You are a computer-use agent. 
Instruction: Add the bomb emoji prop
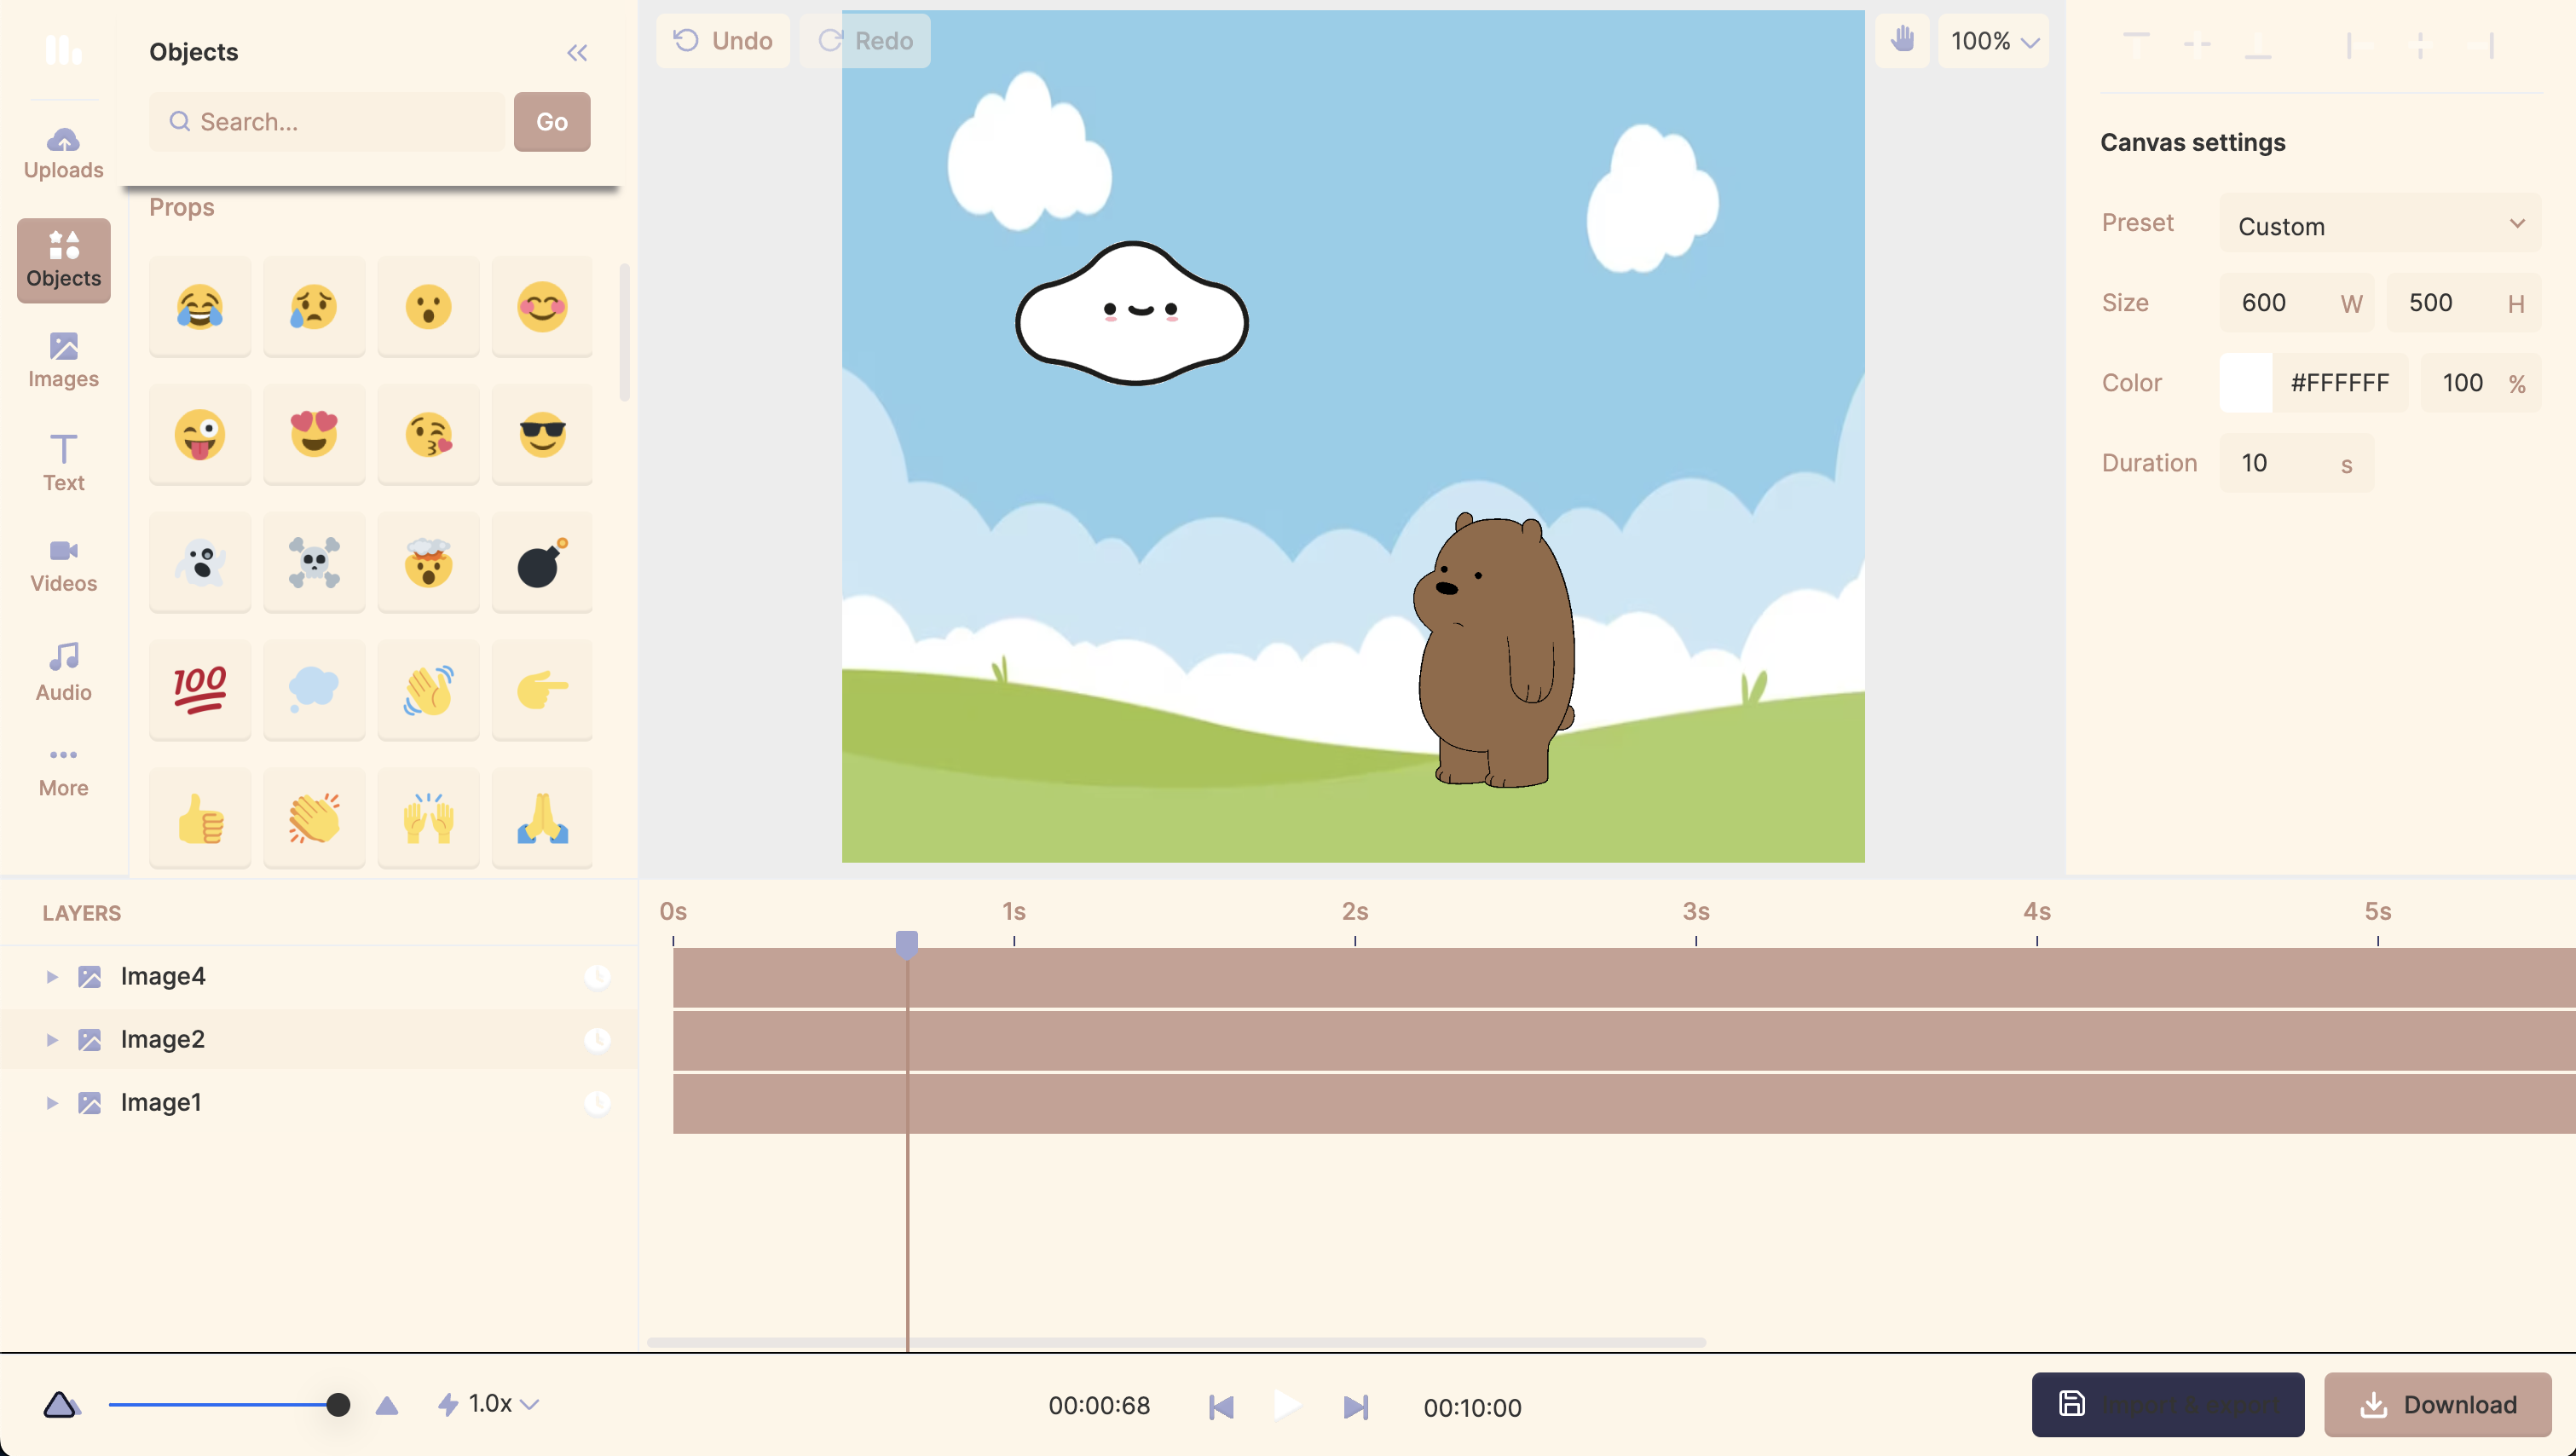pos(542,562)
